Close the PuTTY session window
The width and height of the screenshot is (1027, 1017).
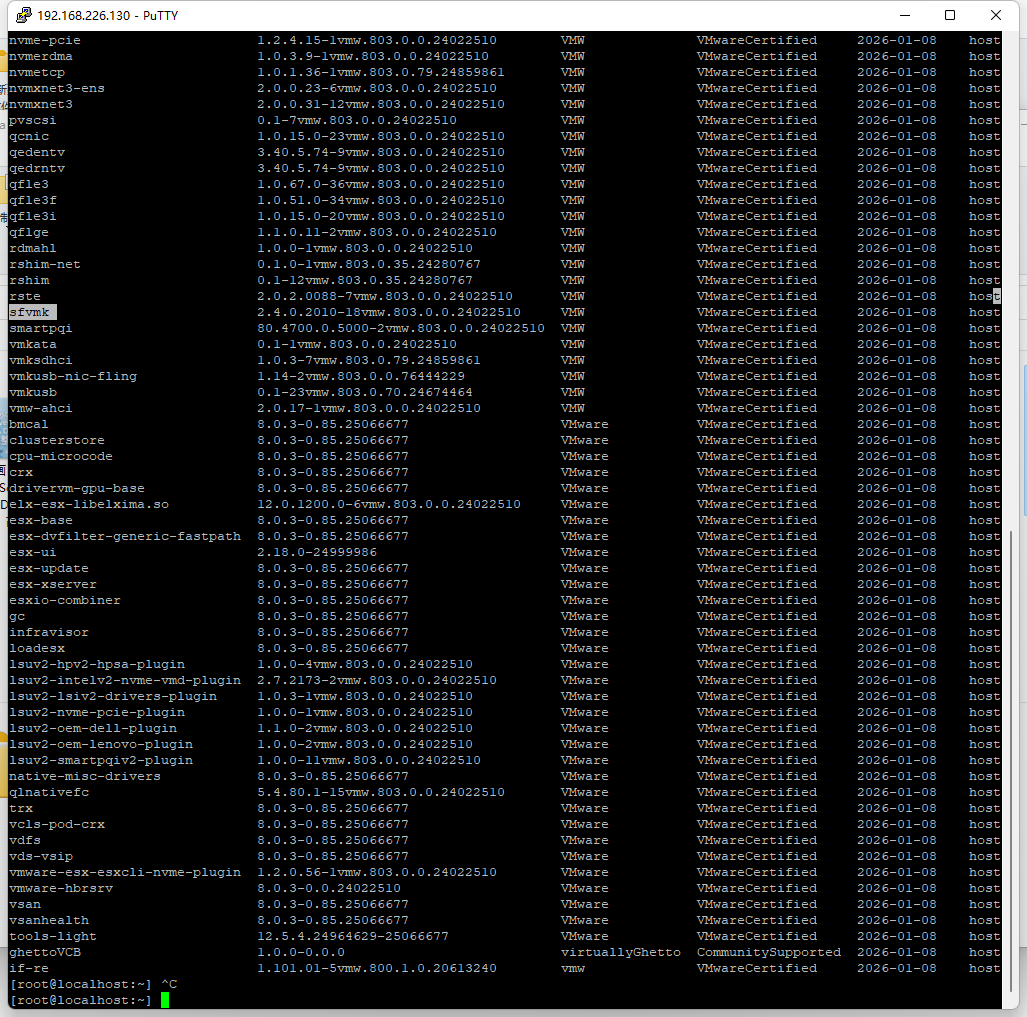click(996, 15)
